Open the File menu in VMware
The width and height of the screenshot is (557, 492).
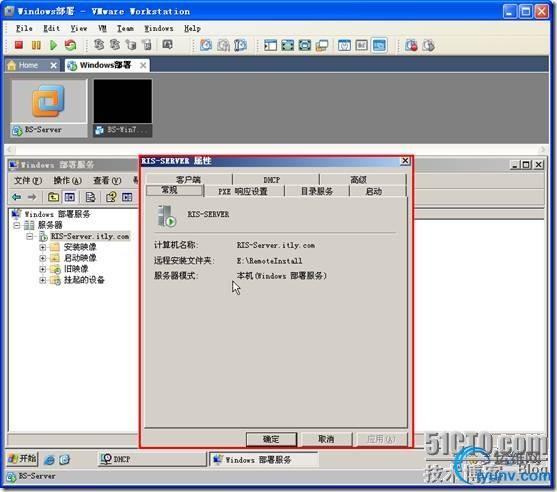[24, 28]
